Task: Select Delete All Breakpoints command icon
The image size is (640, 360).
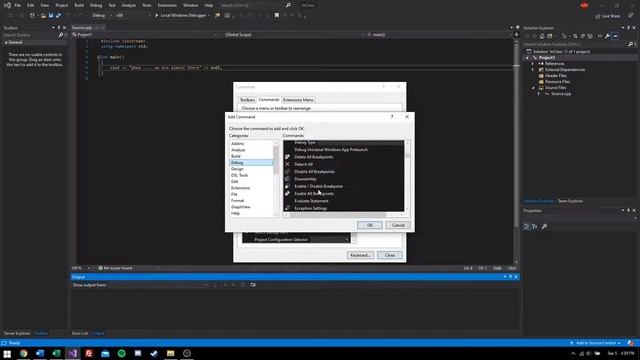Action: 287,157
